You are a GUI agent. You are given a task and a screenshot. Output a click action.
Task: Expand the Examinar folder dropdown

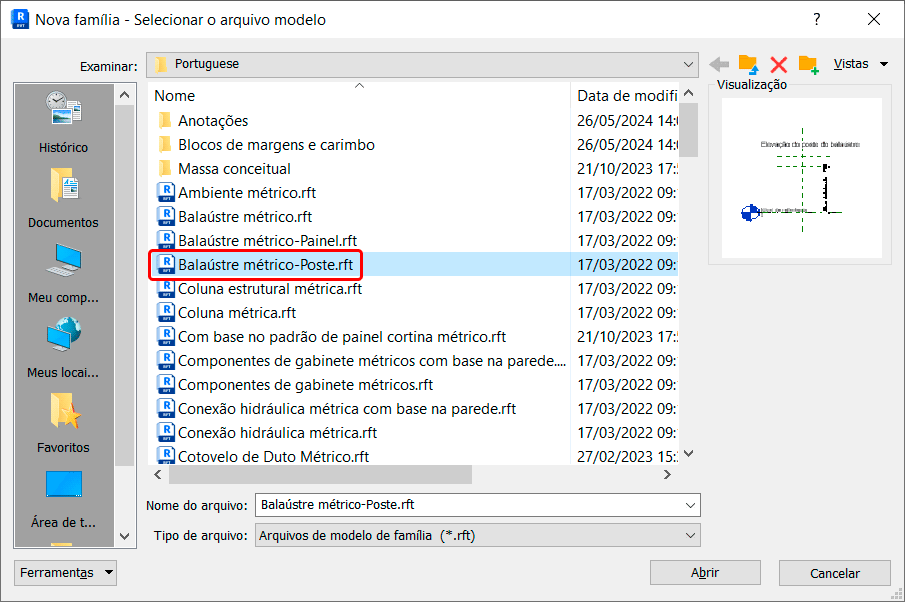(x=688, y=64)
